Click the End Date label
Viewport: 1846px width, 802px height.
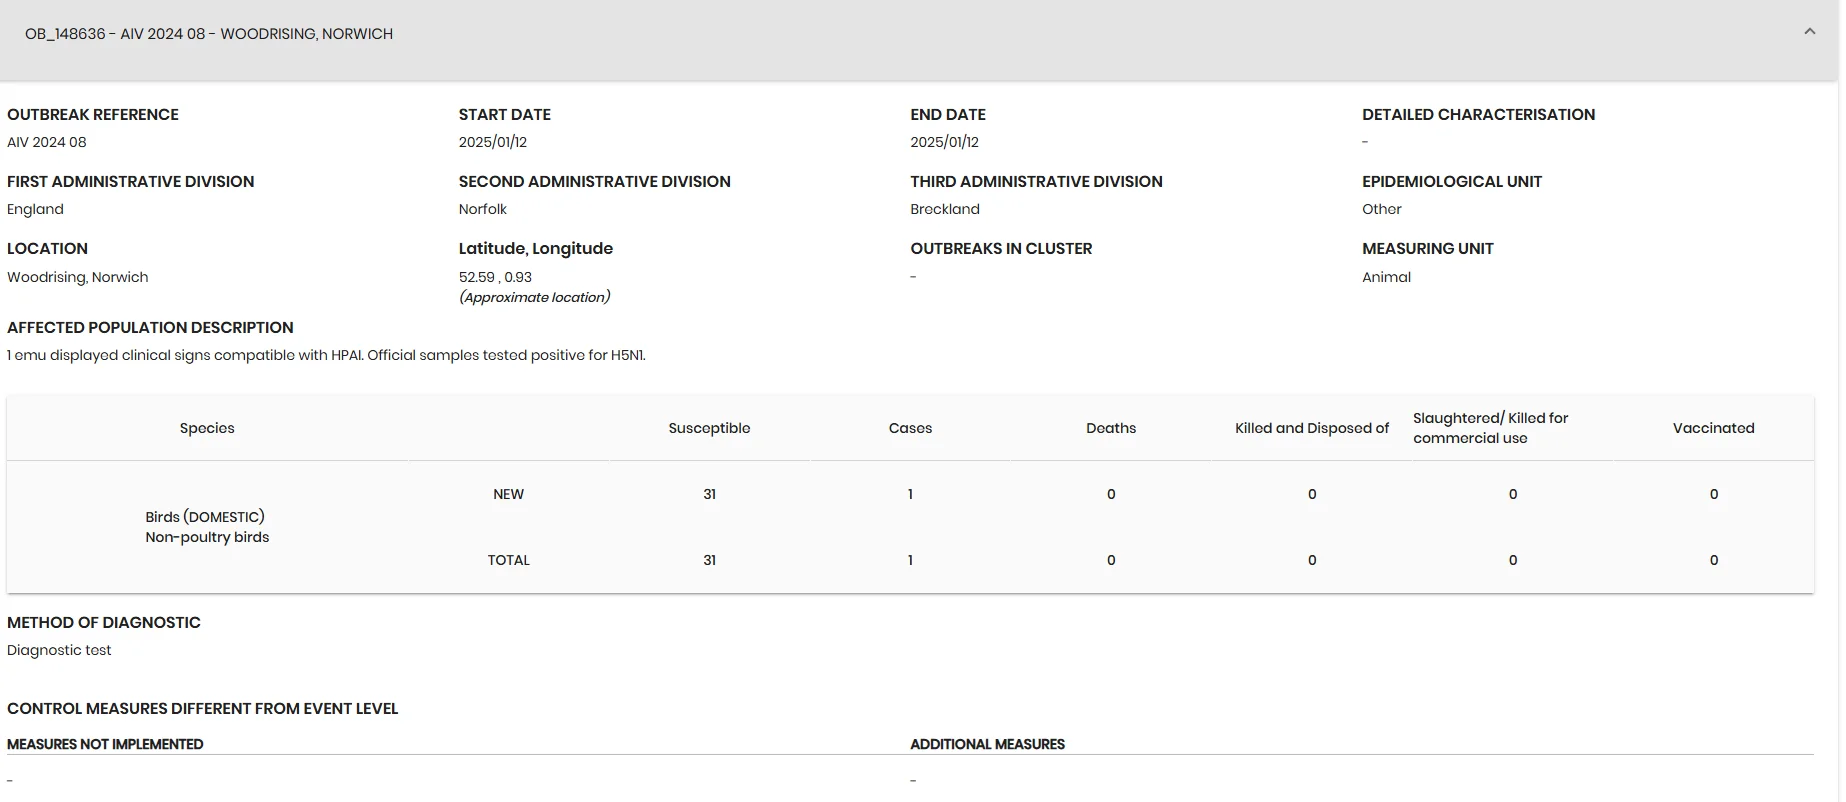coord(948,115)
